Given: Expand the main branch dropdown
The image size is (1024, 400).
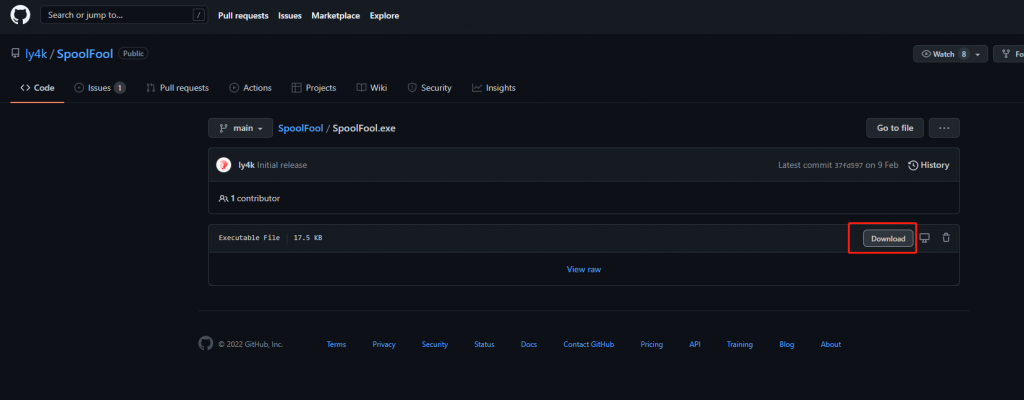Looking at the screenshot, I should [240, 128].
